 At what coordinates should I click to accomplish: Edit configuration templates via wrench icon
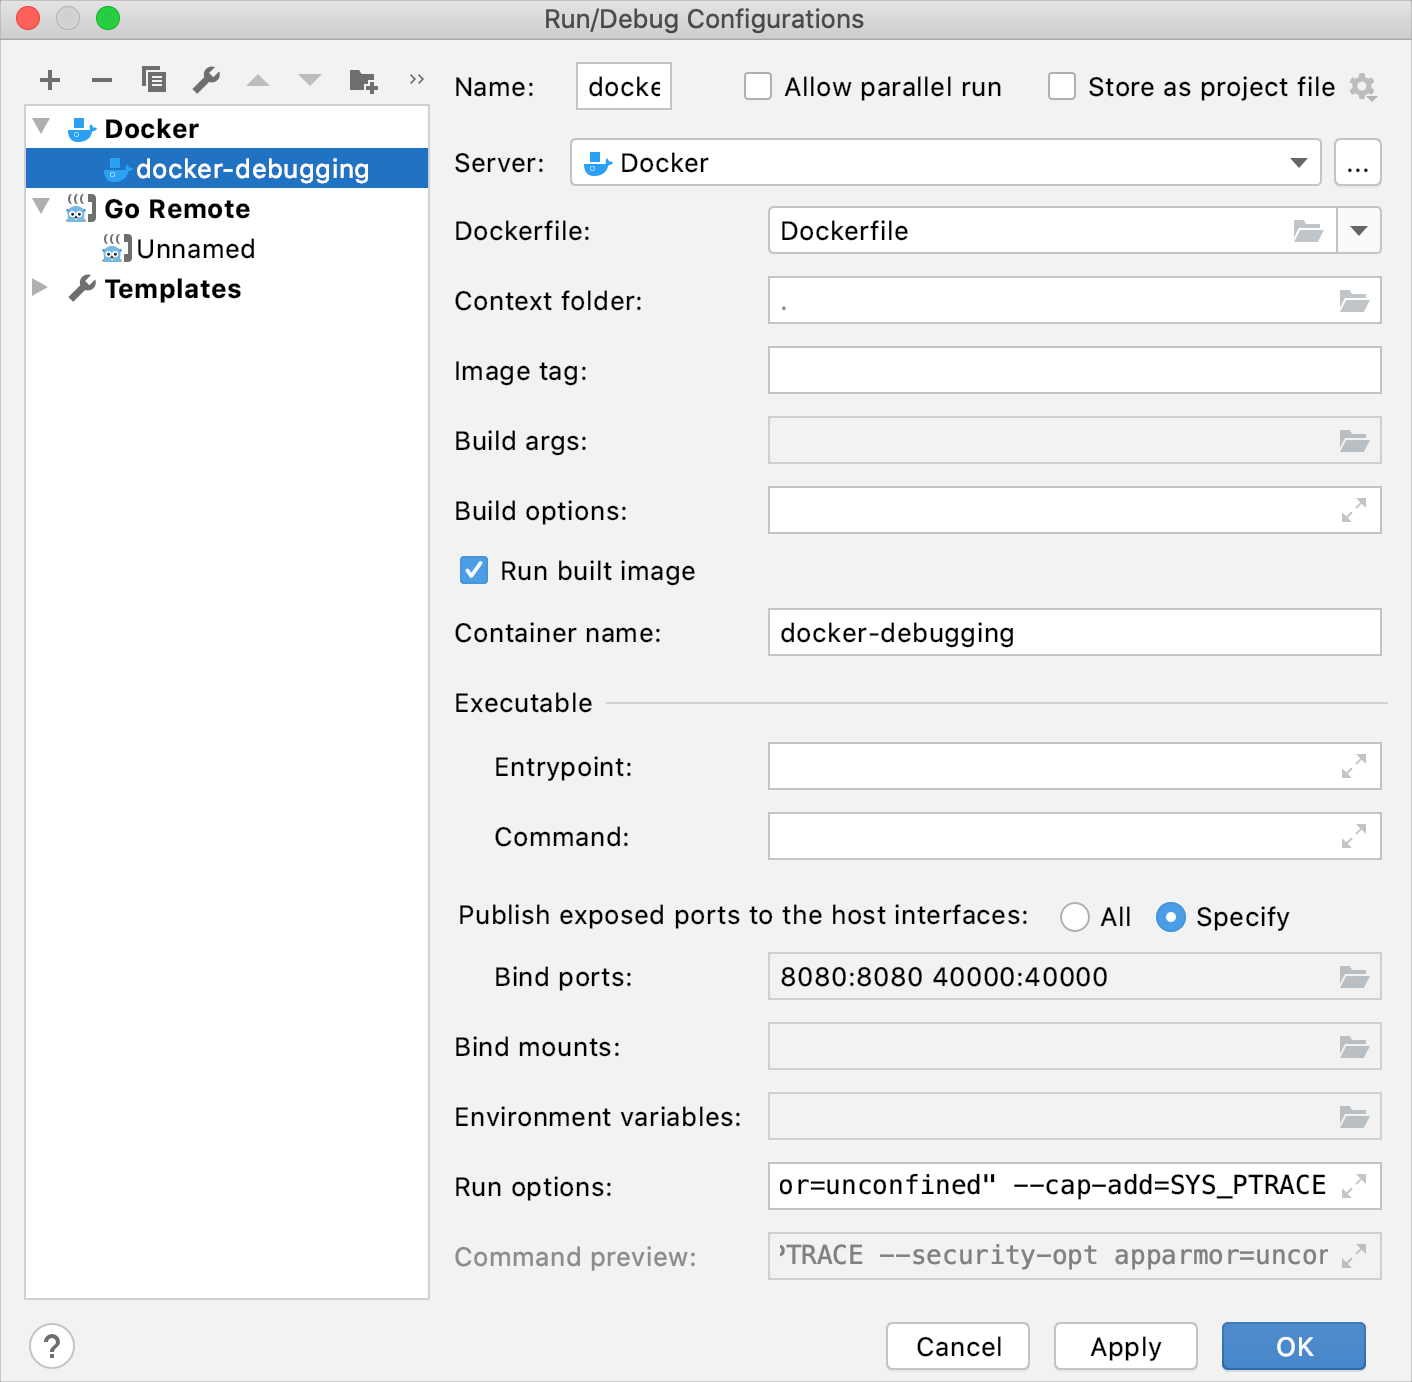coord(206,79)
